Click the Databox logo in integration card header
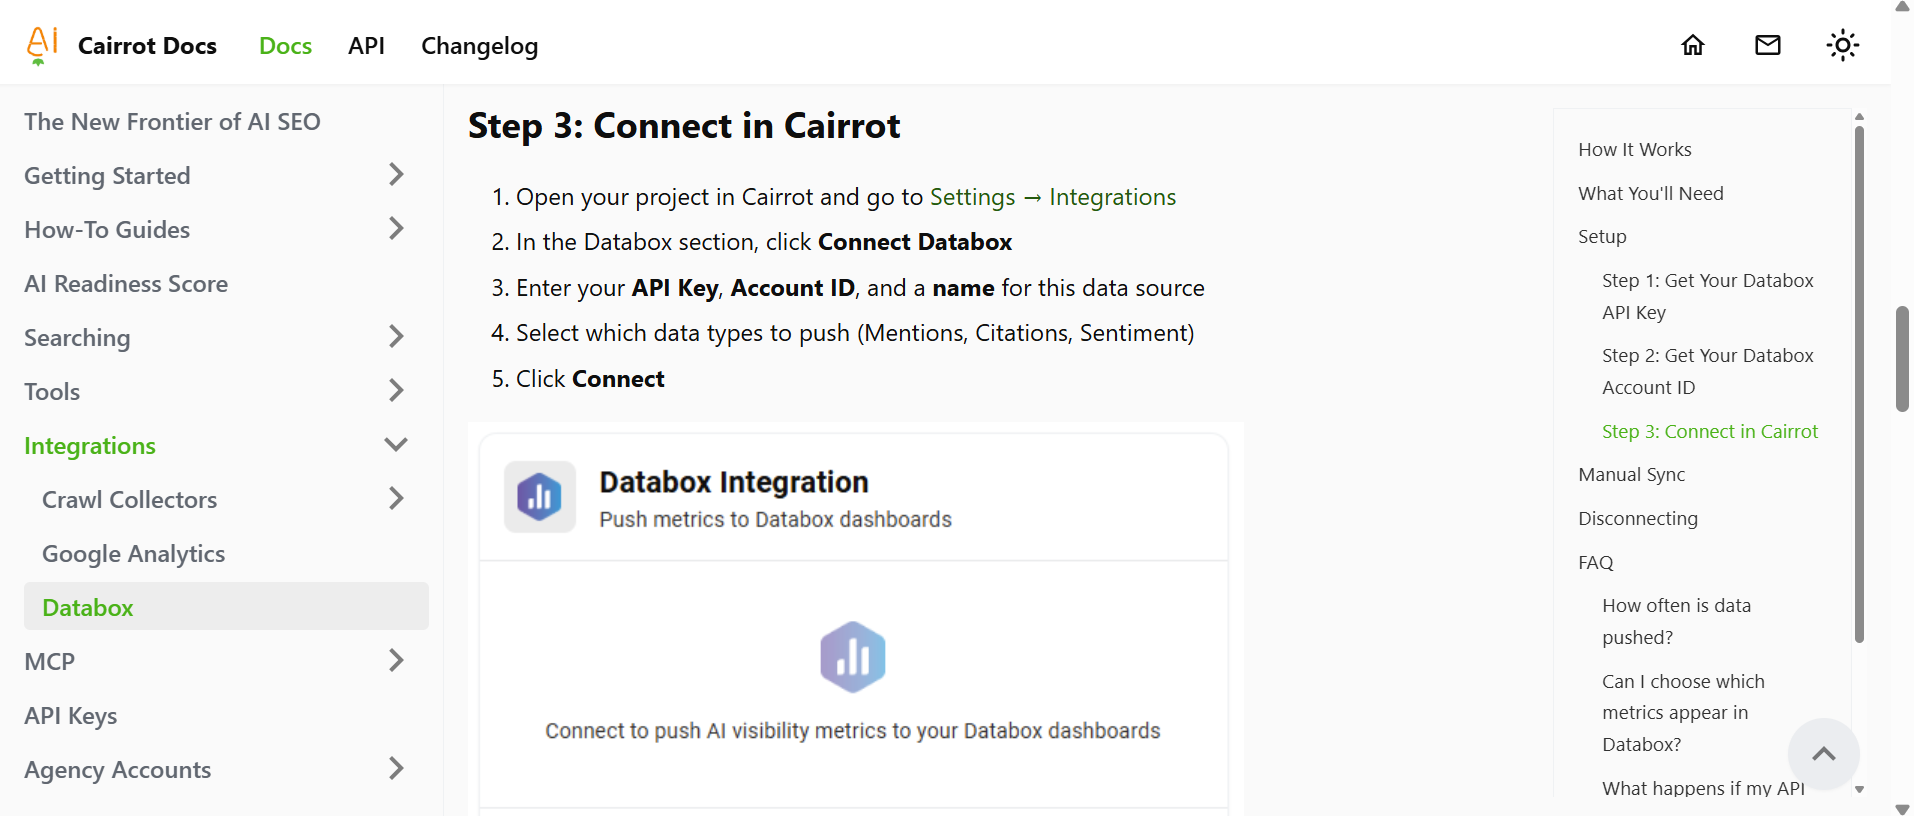The height and width of the screenshot is (816, 1914). click(x=540, y=497)
